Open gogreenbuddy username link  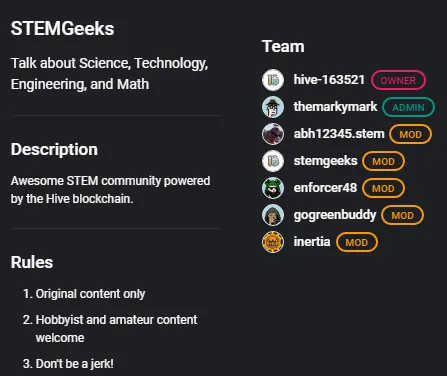pos(335,215)
